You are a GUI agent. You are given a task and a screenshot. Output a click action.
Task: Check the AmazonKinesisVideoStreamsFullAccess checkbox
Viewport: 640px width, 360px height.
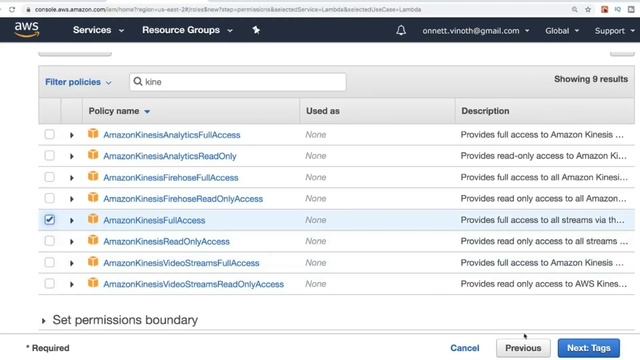[x=49, y=262]
